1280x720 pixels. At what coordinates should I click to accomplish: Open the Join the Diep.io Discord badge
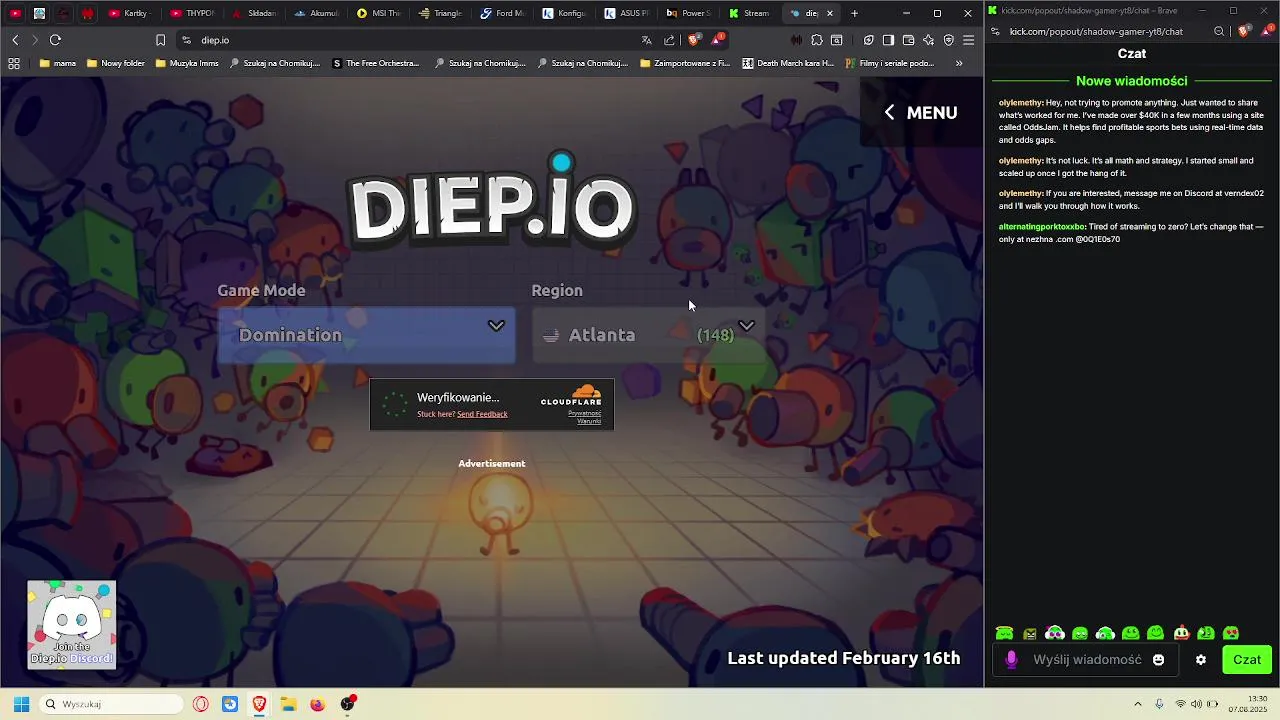pos(71,624)
